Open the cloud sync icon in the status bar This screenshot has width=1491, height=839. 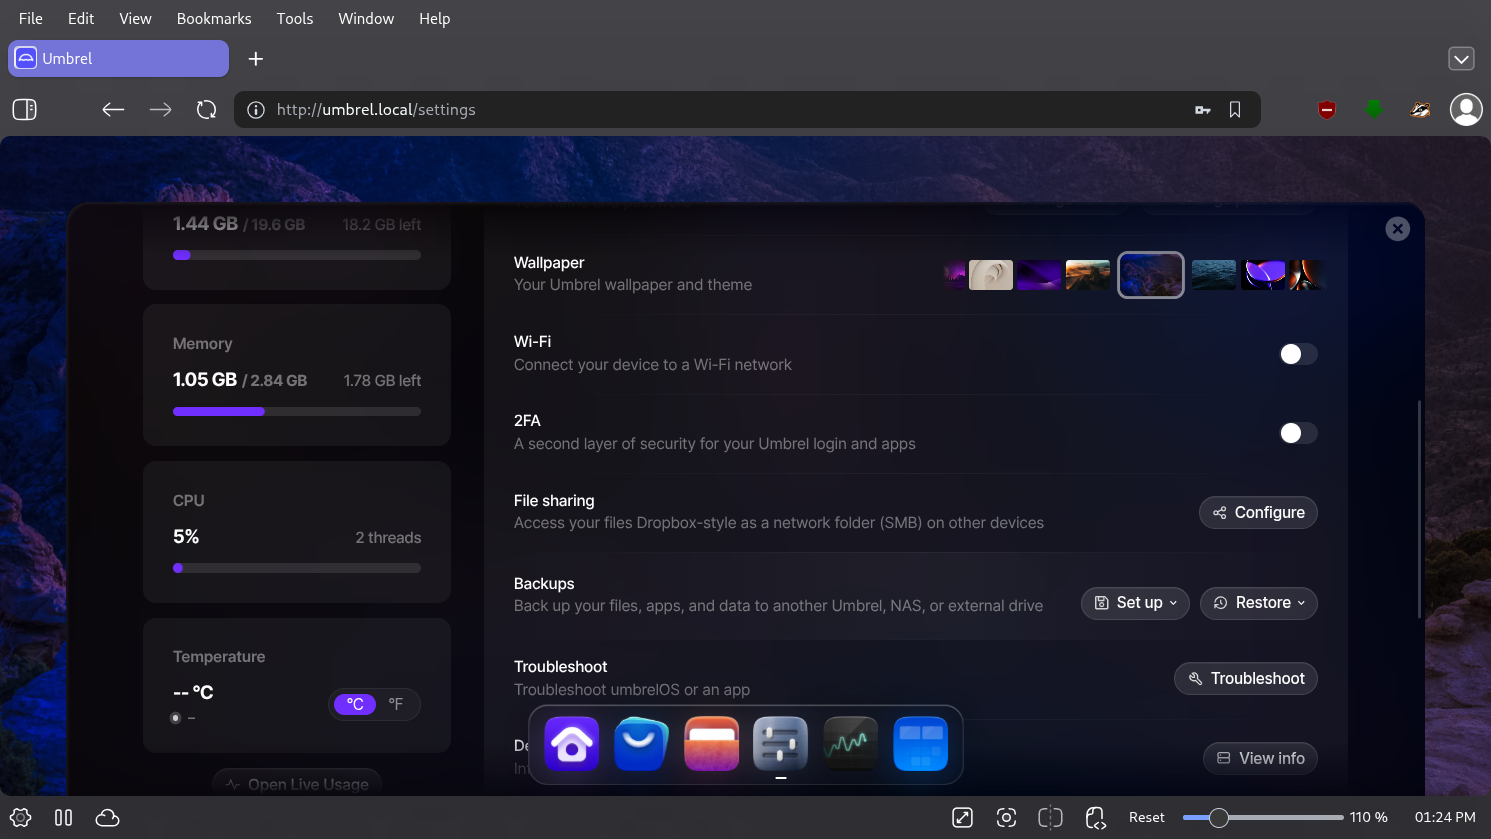[x=107, y=817]
